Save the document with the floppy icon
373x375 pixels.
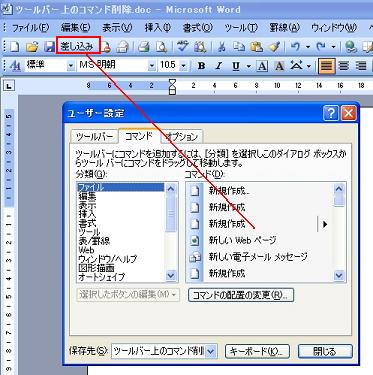click(50, 47)
